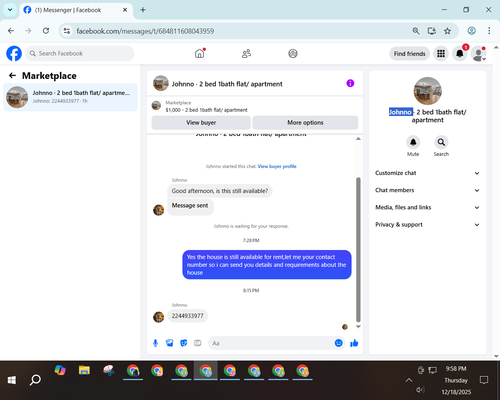Choose a GIF icon
This screenshot has height=400, width=500.
198,343
